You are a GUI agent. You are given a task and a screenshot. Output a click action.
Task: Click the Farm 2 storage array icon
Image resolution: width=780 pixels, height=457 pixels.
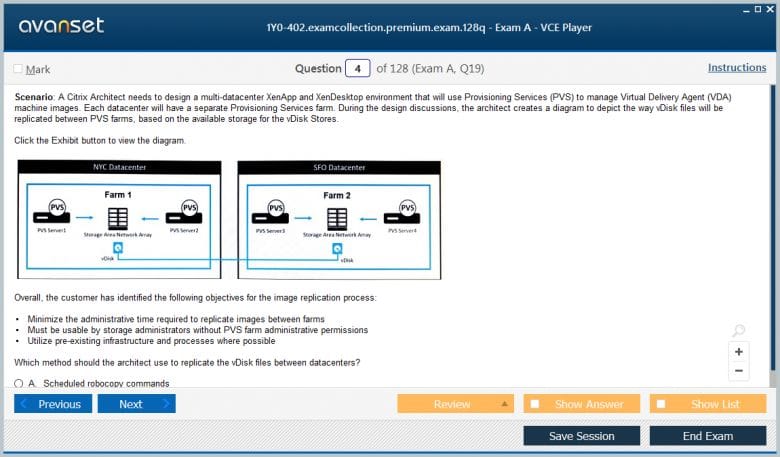pyautogui.click(x=336, y=218)
